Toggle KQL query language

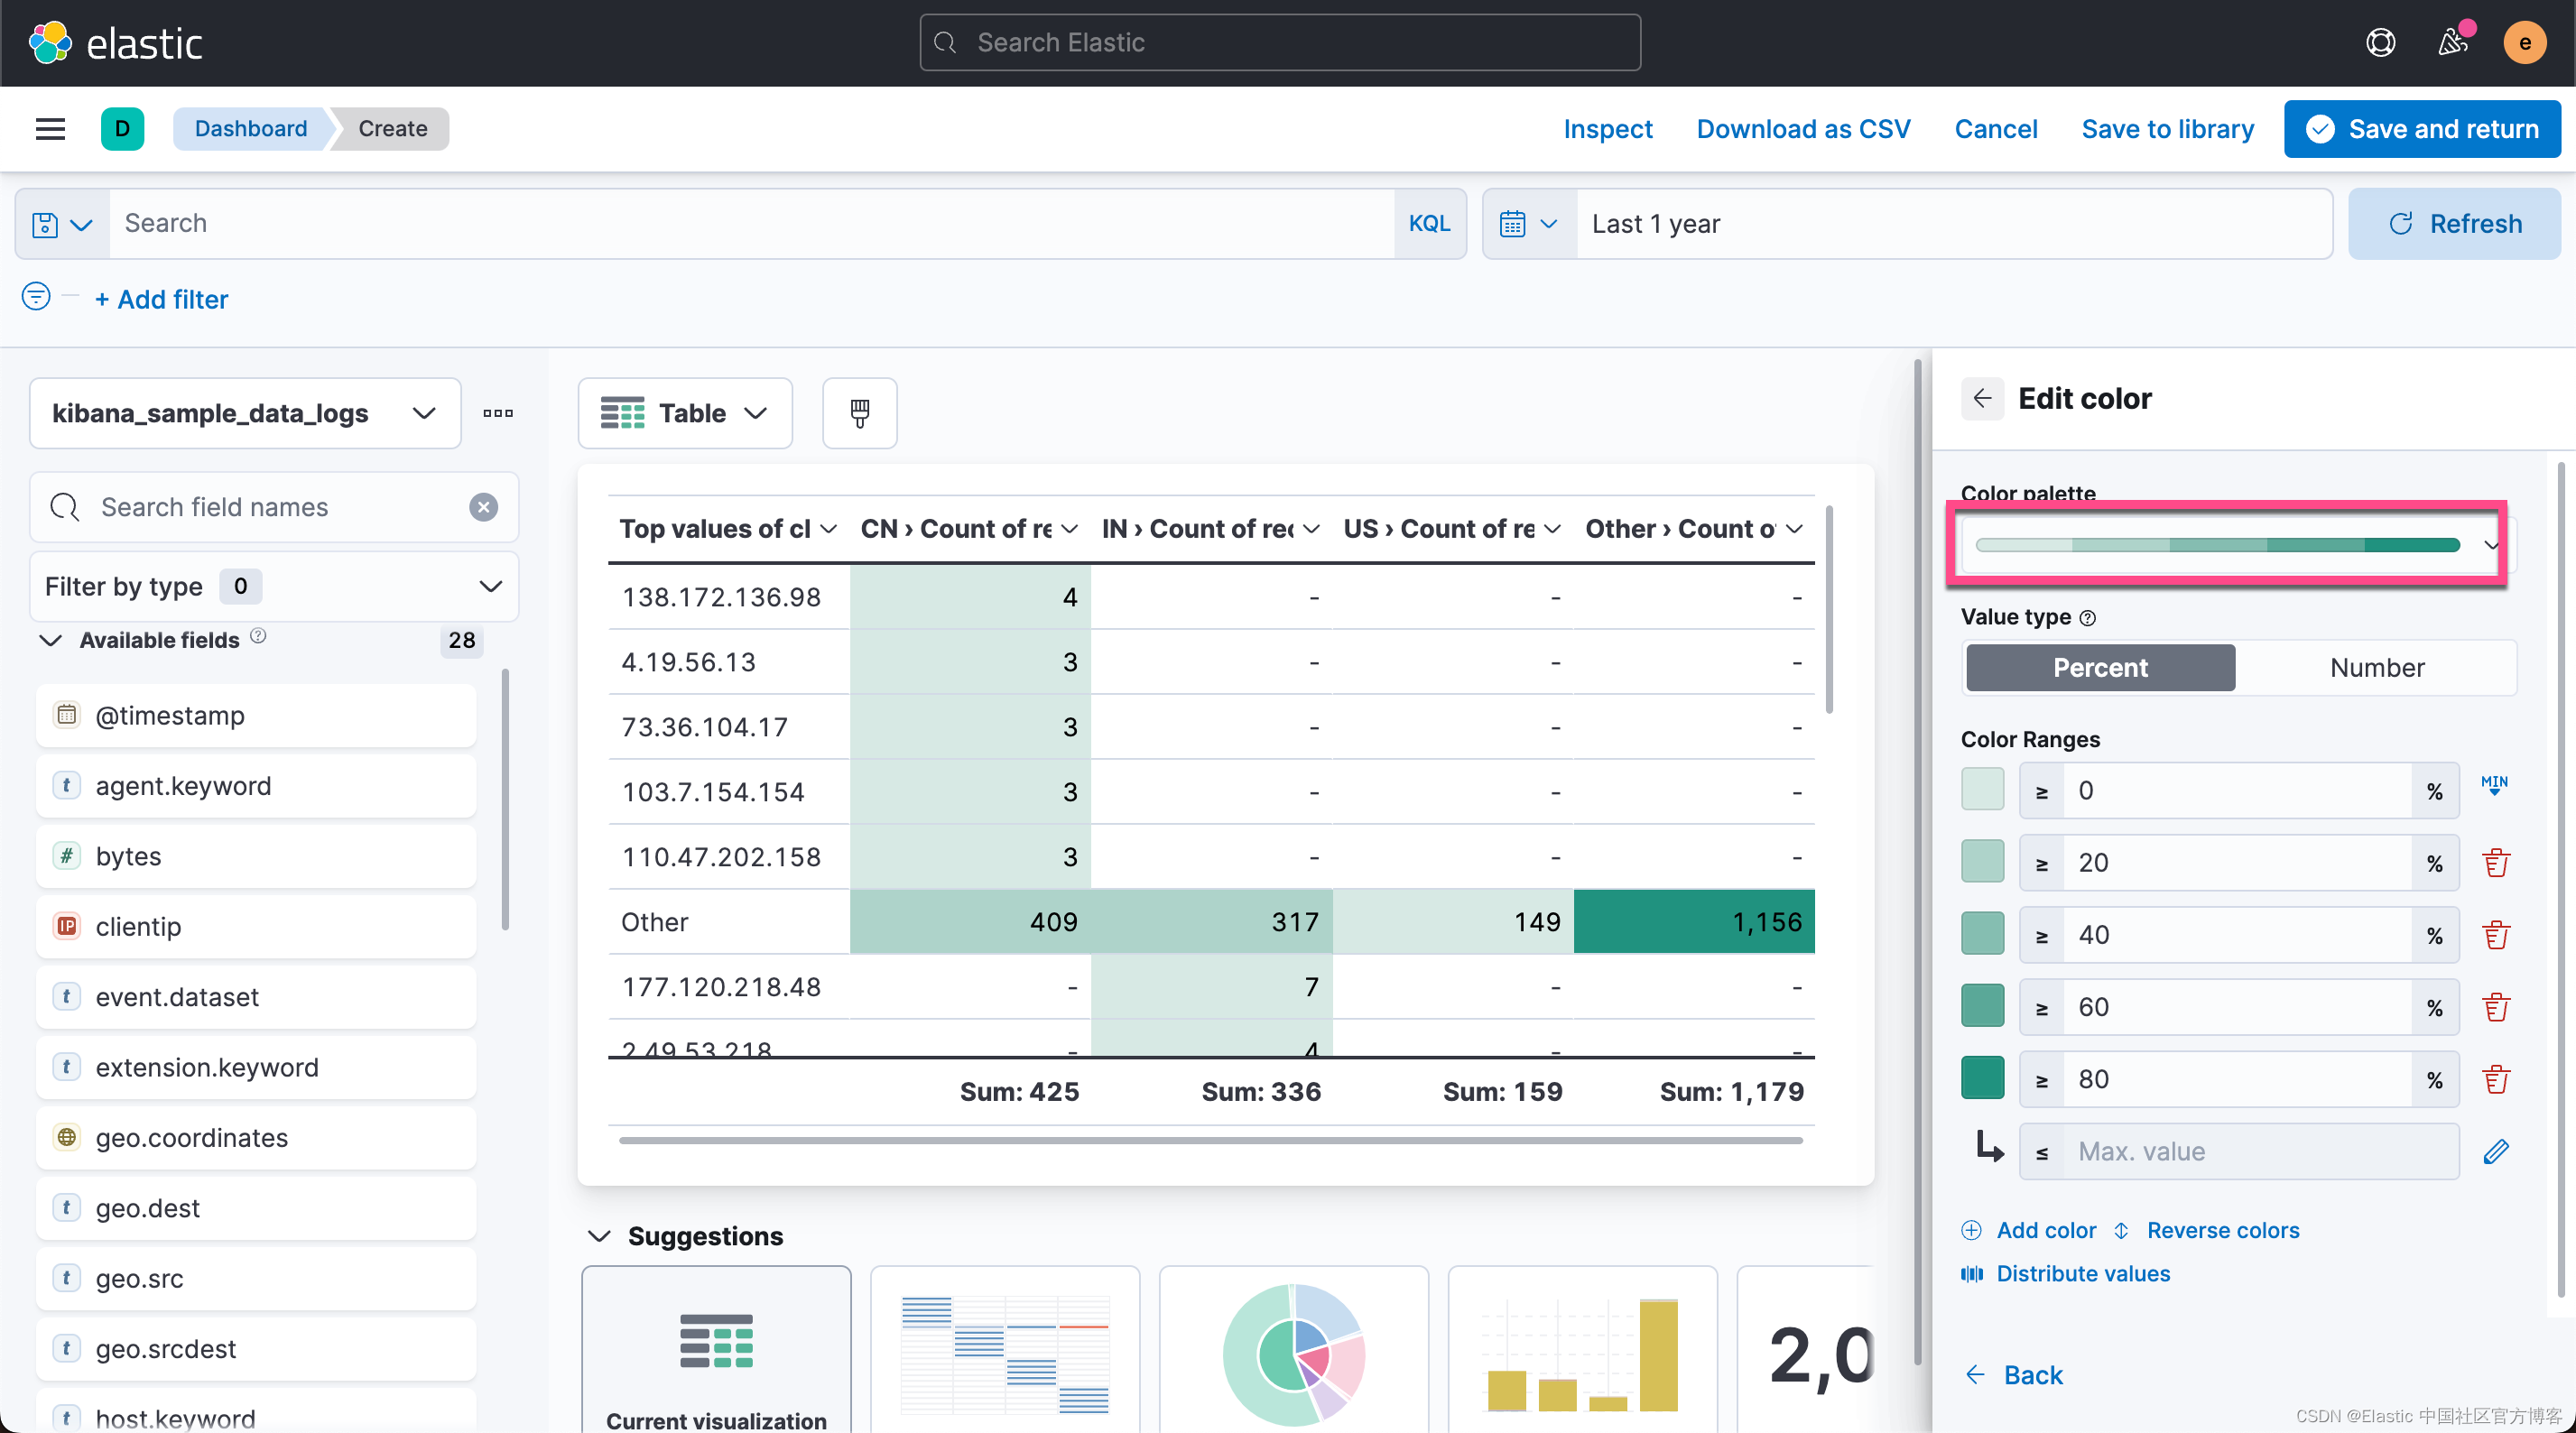[x=1429, y=223]
